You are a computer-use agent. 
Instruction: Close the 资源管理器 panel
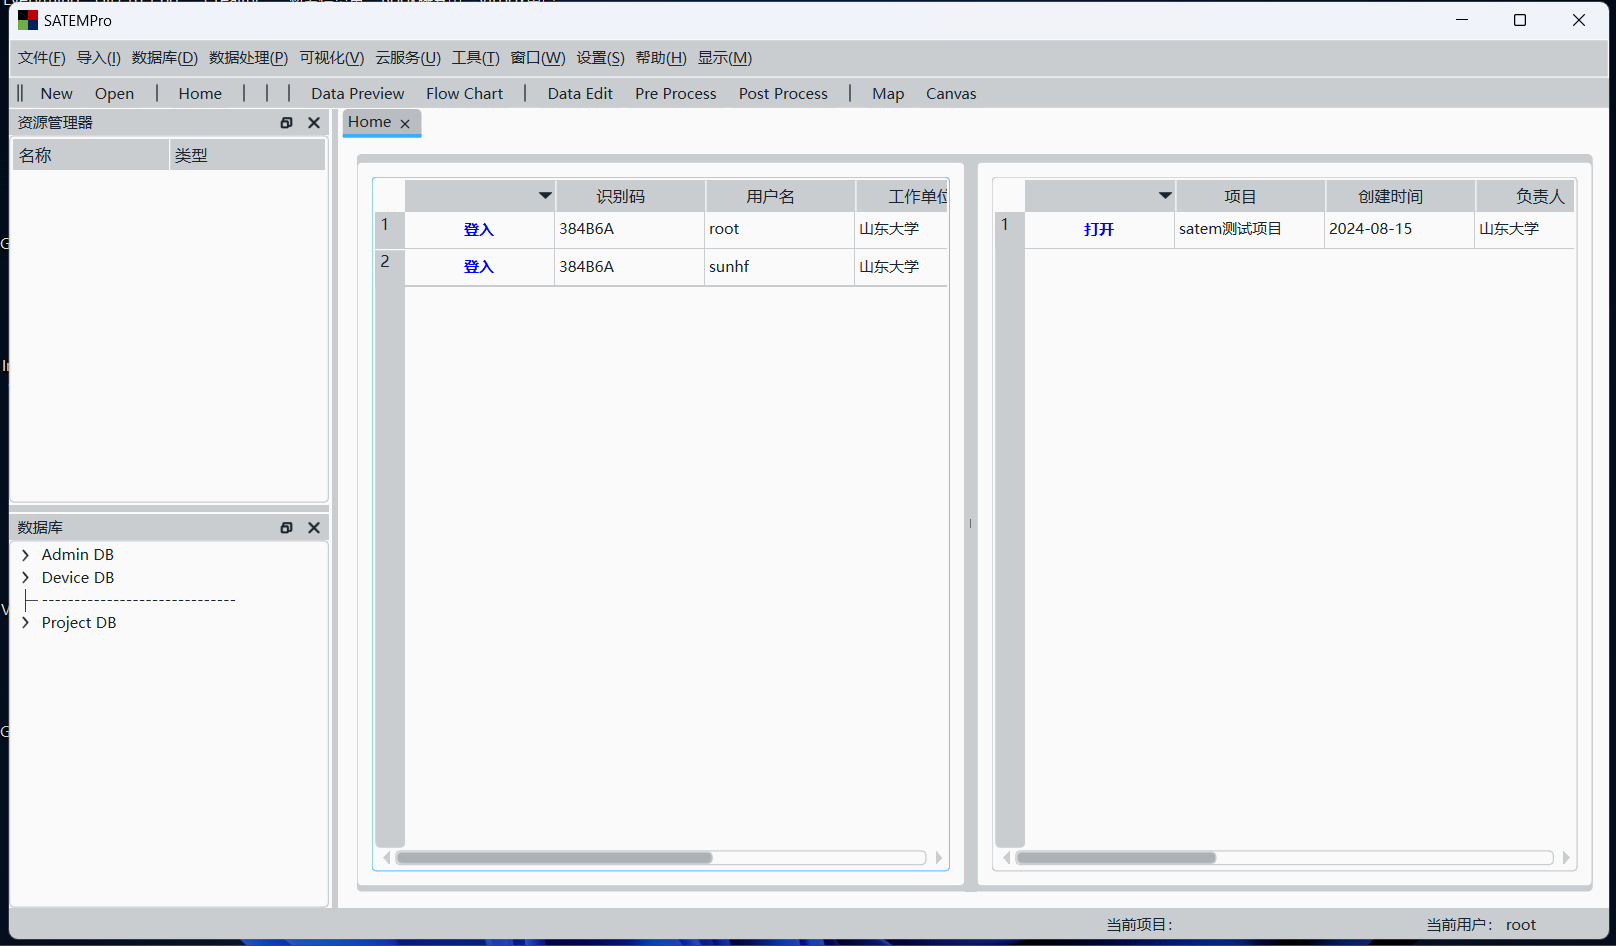314,123
